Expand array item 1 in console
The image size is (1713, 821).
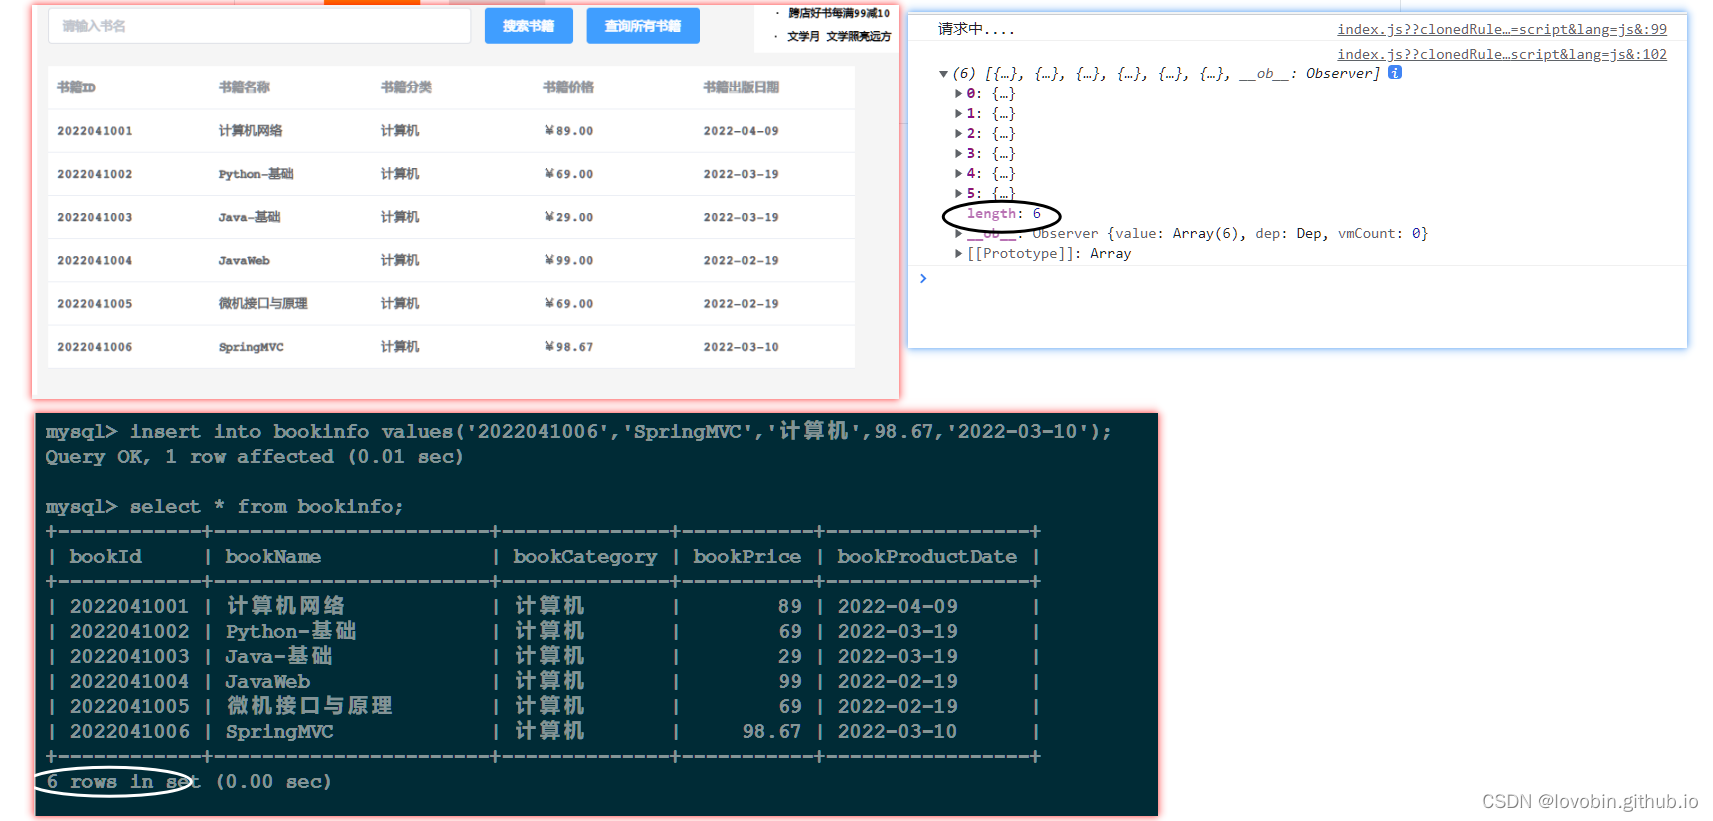(958, 114)
